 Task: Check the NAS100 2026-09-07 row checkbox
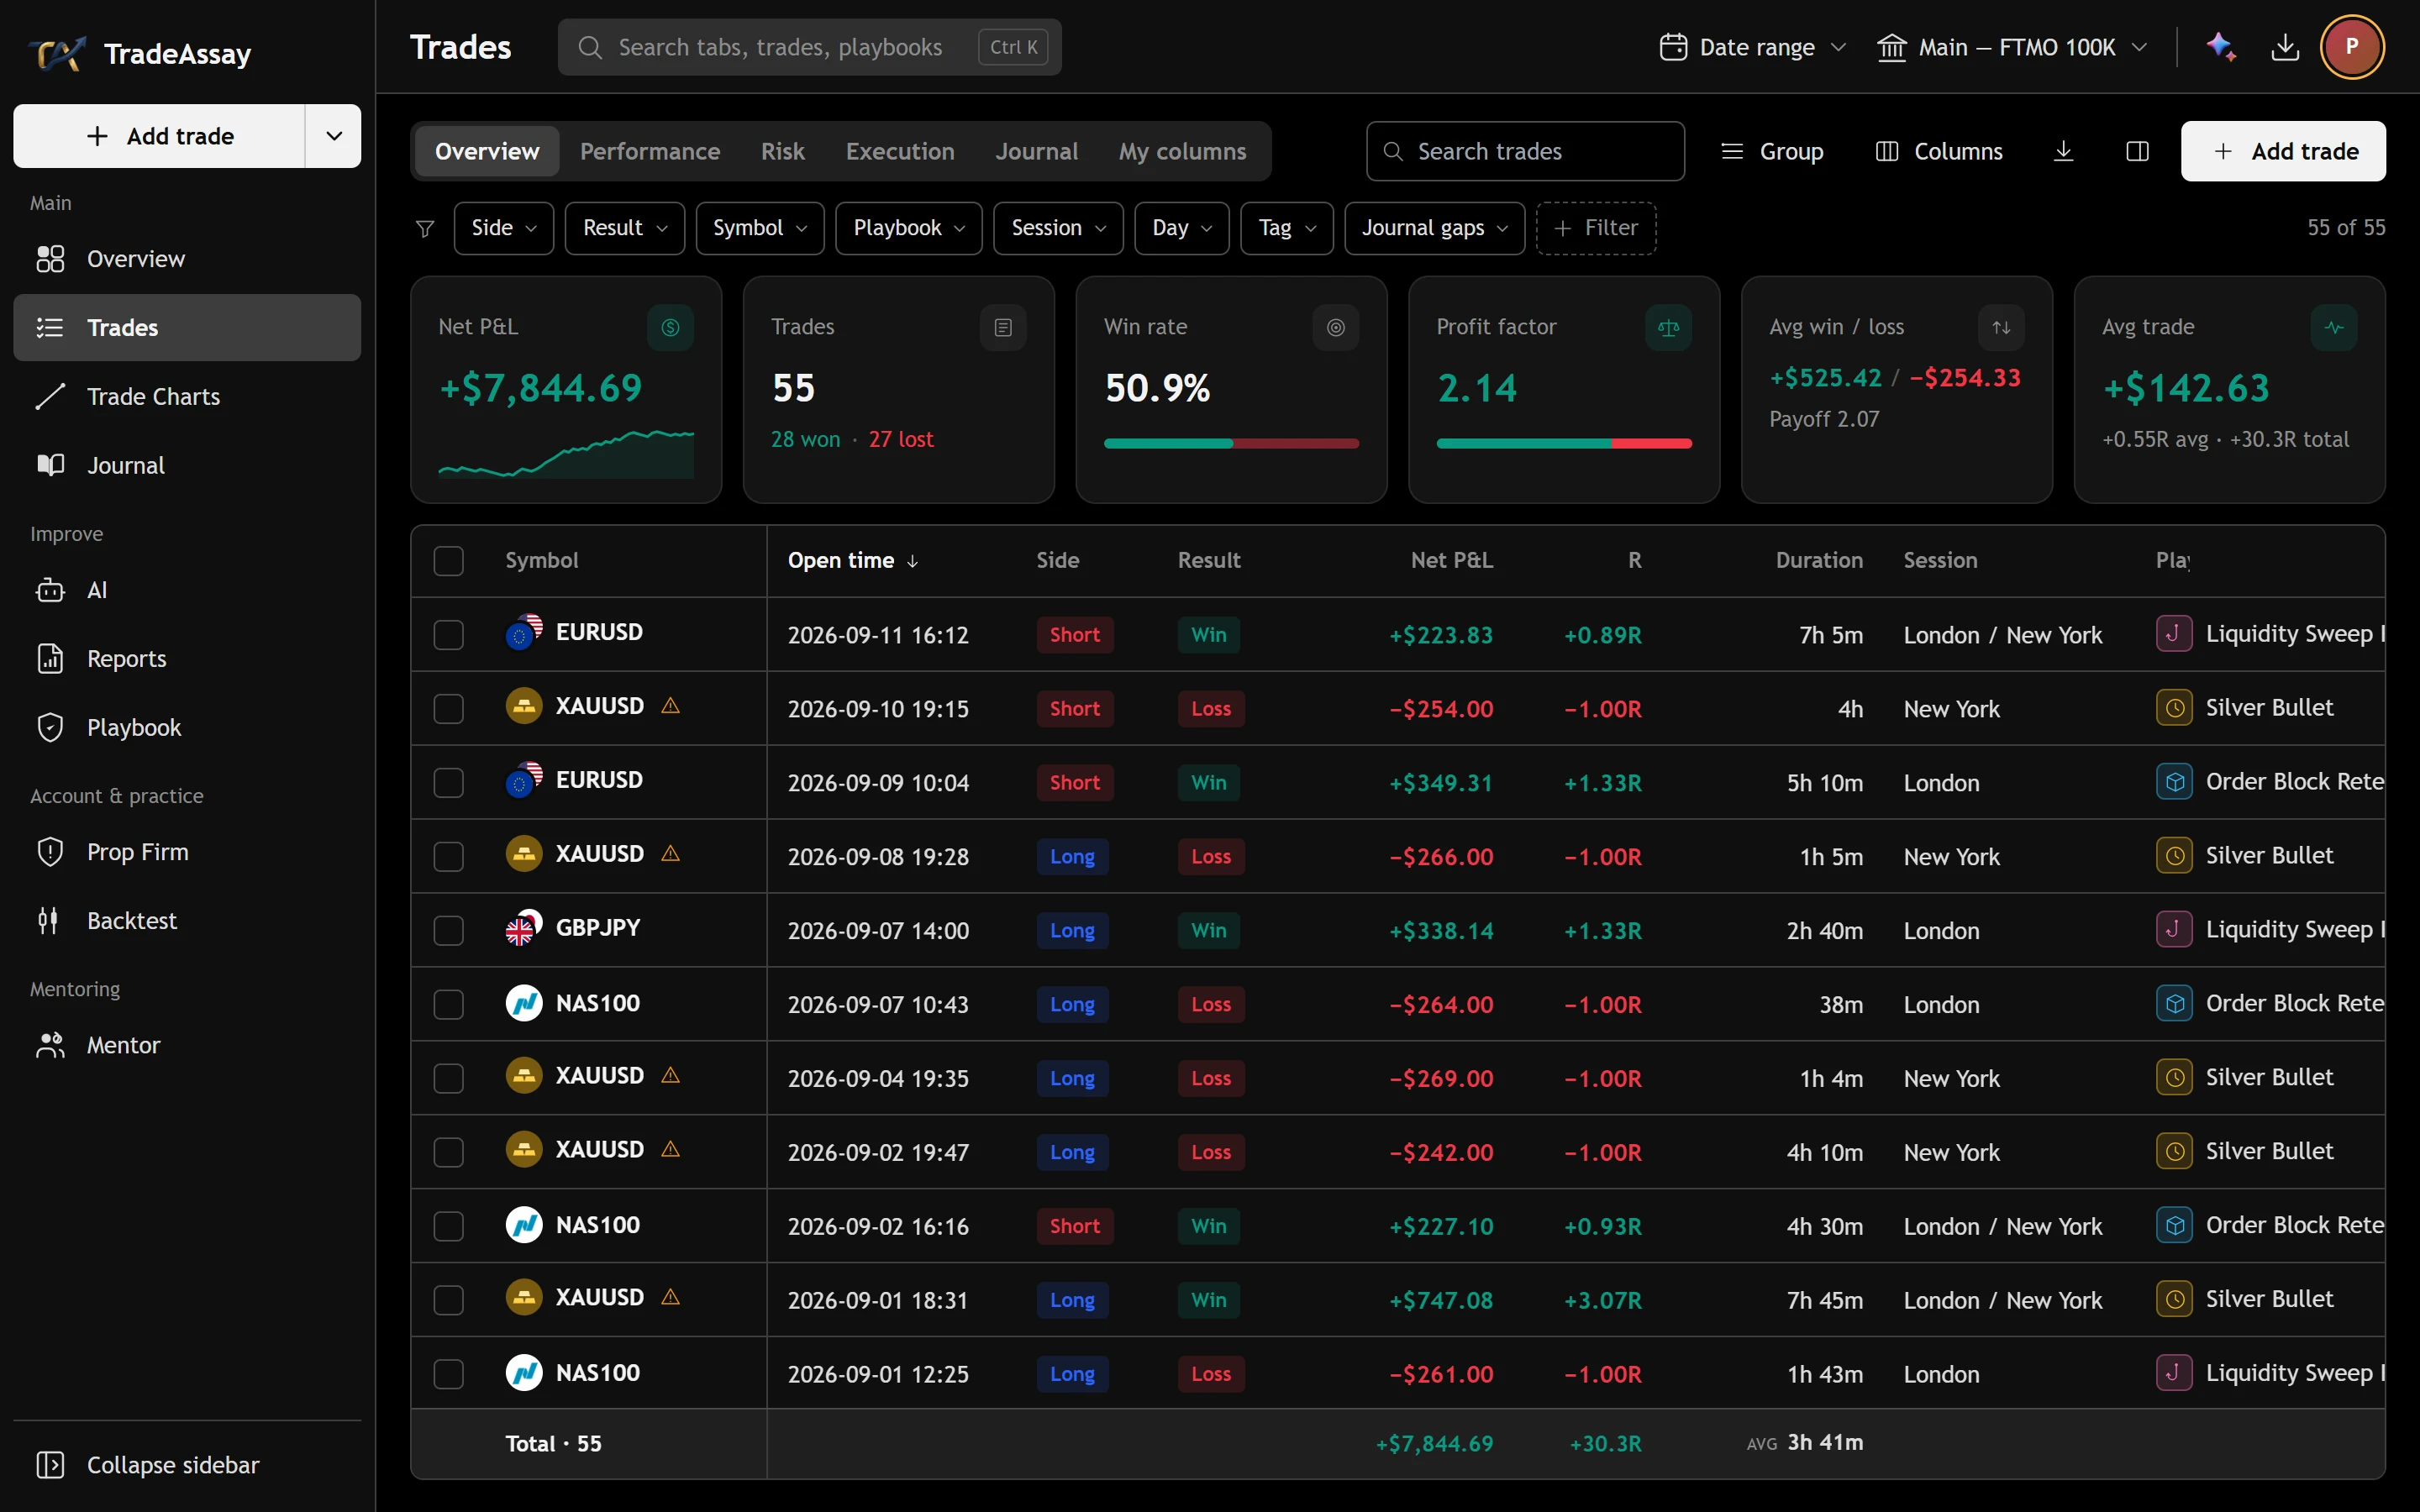(x=449, y=1004)
